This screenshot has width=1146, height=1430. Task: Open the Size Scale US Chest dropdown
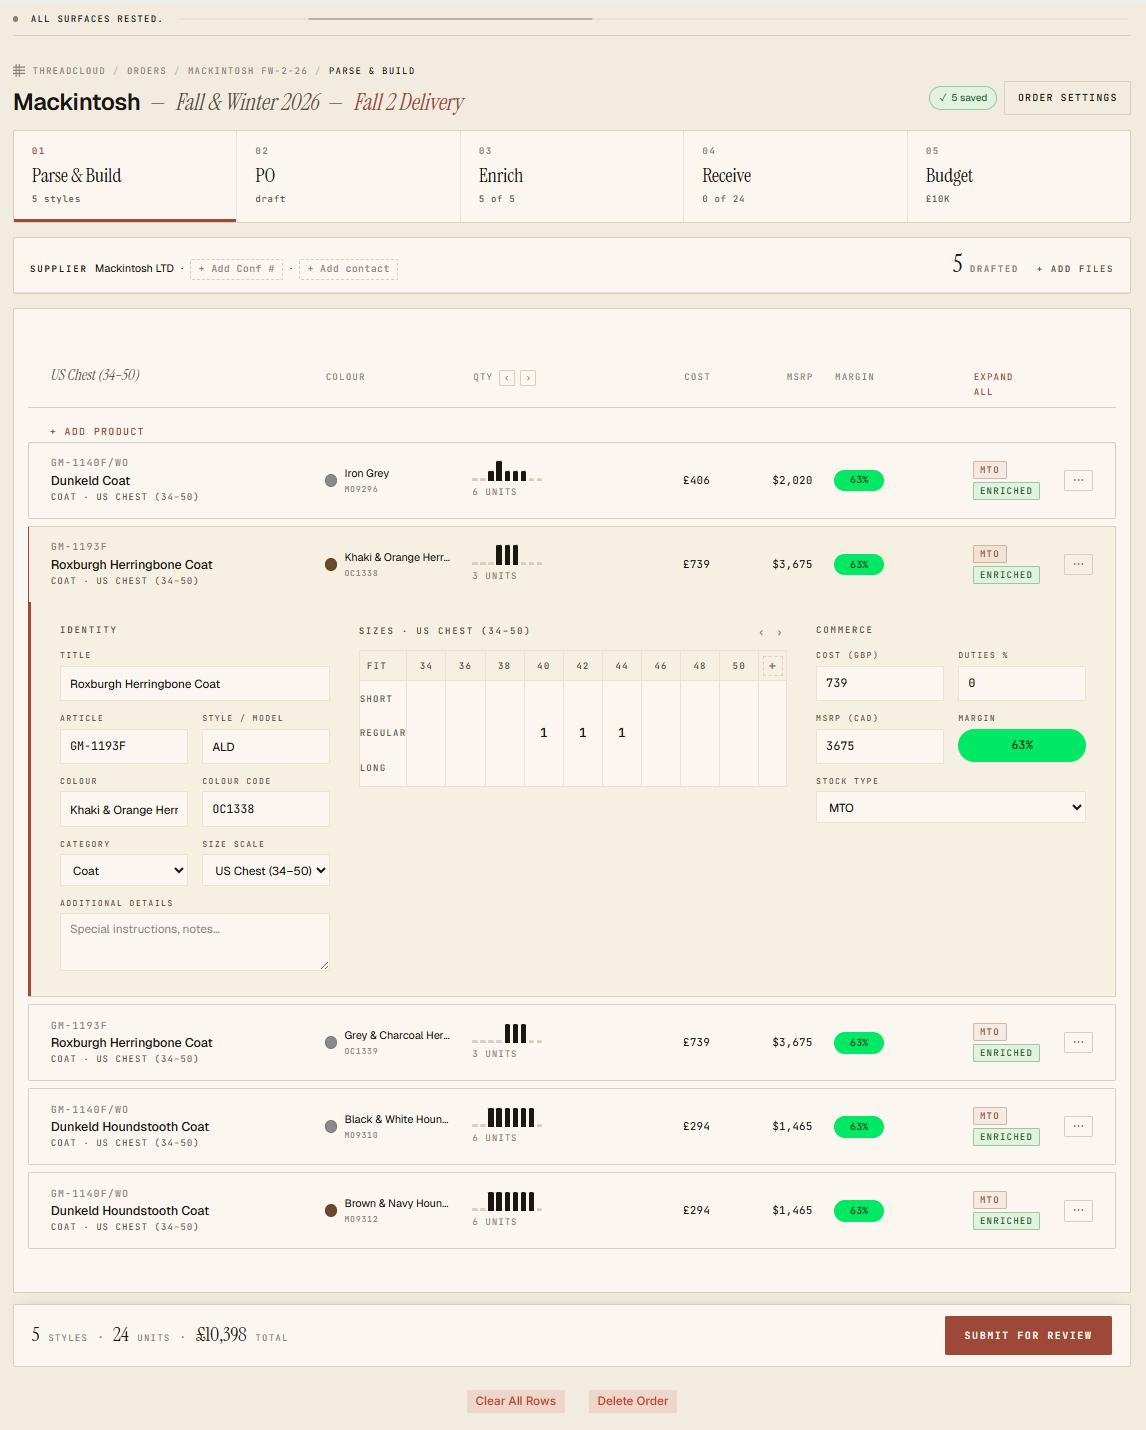(x=266, y=871)
